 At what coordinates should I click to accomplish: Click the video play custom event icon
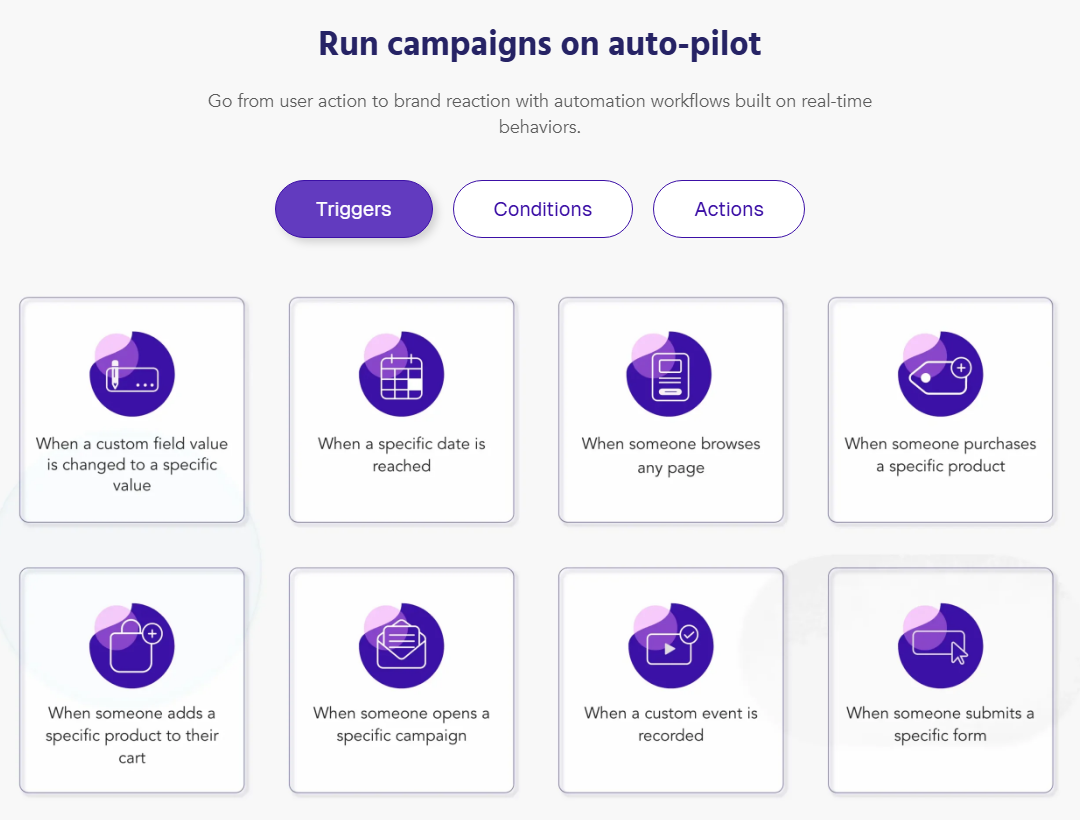coord(671,645)
